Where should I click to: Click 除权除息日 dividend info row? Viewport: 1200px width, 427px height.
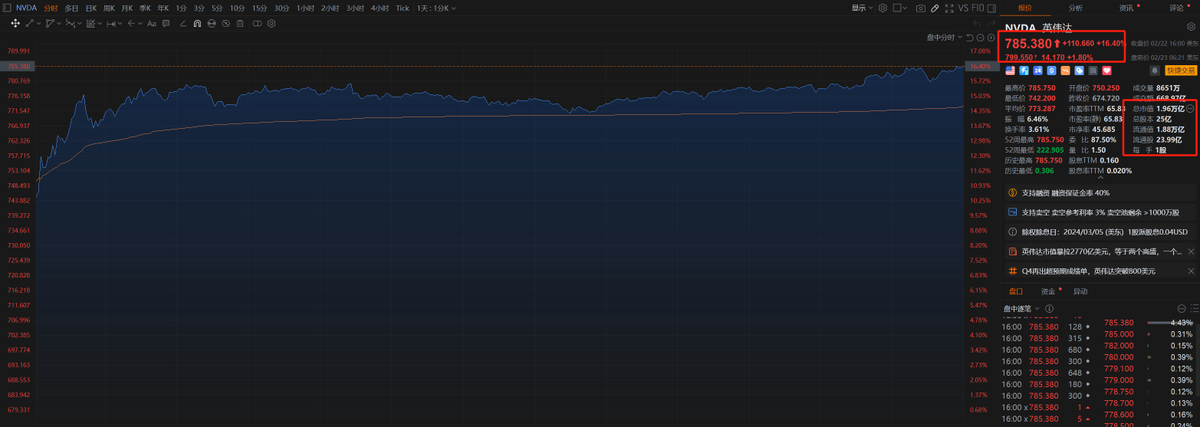tap(1100, 232)
